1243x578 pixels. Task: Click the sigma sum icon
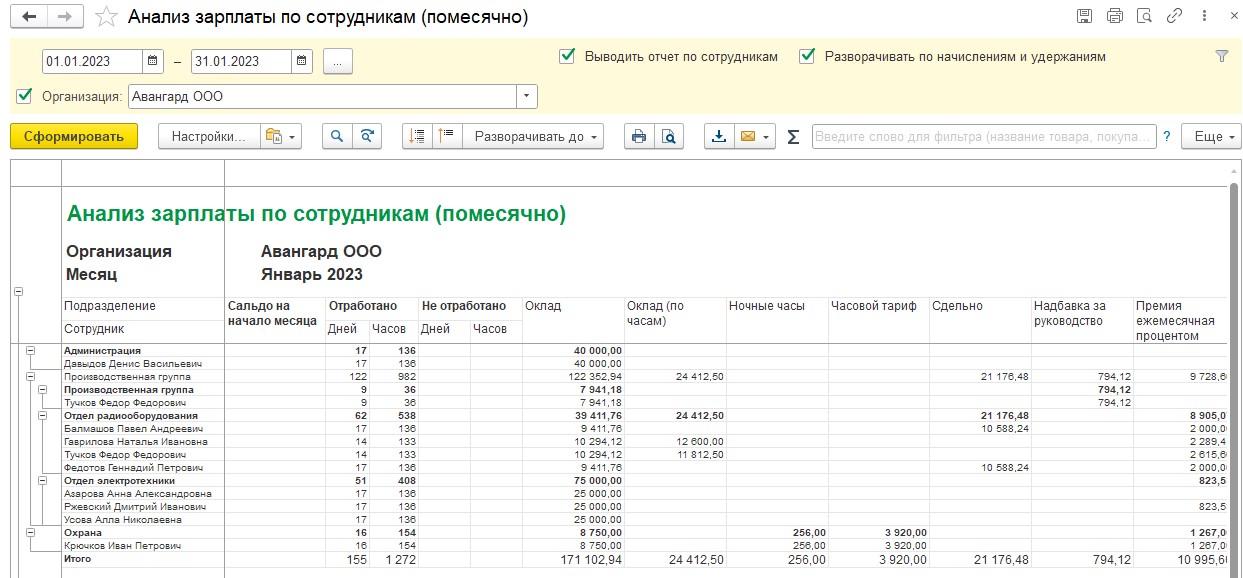pos(794,137)
